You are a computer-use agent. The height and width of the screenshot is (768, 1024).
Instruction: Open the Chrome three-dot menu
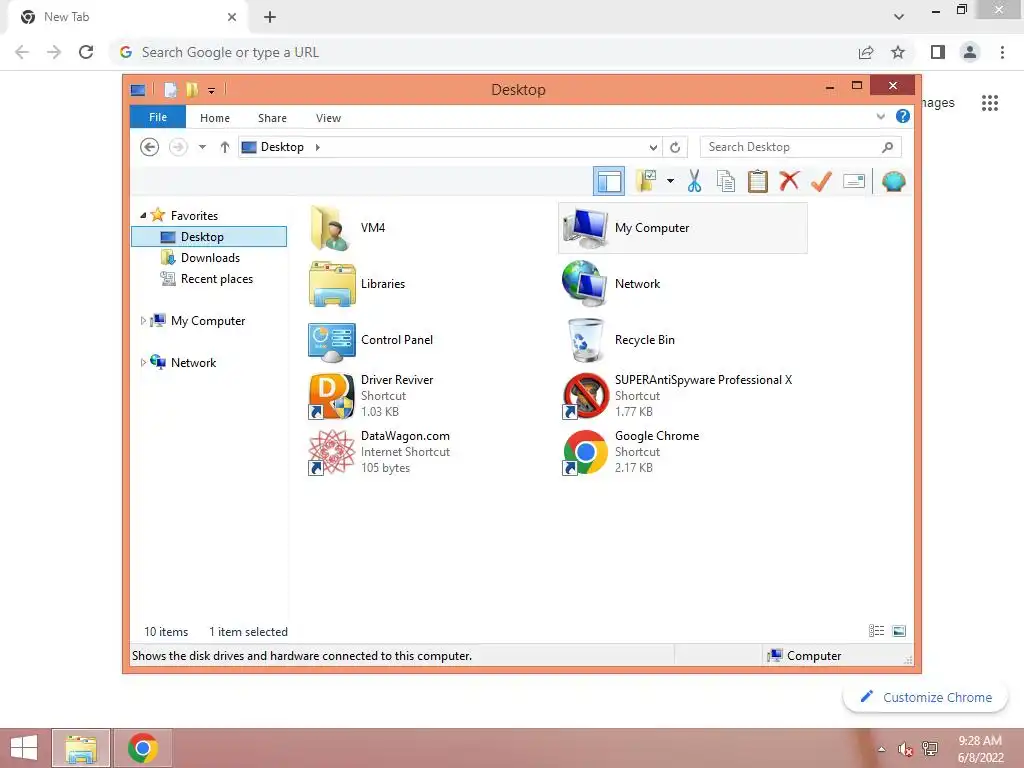pyautogui.click(x=1002, y=52)
